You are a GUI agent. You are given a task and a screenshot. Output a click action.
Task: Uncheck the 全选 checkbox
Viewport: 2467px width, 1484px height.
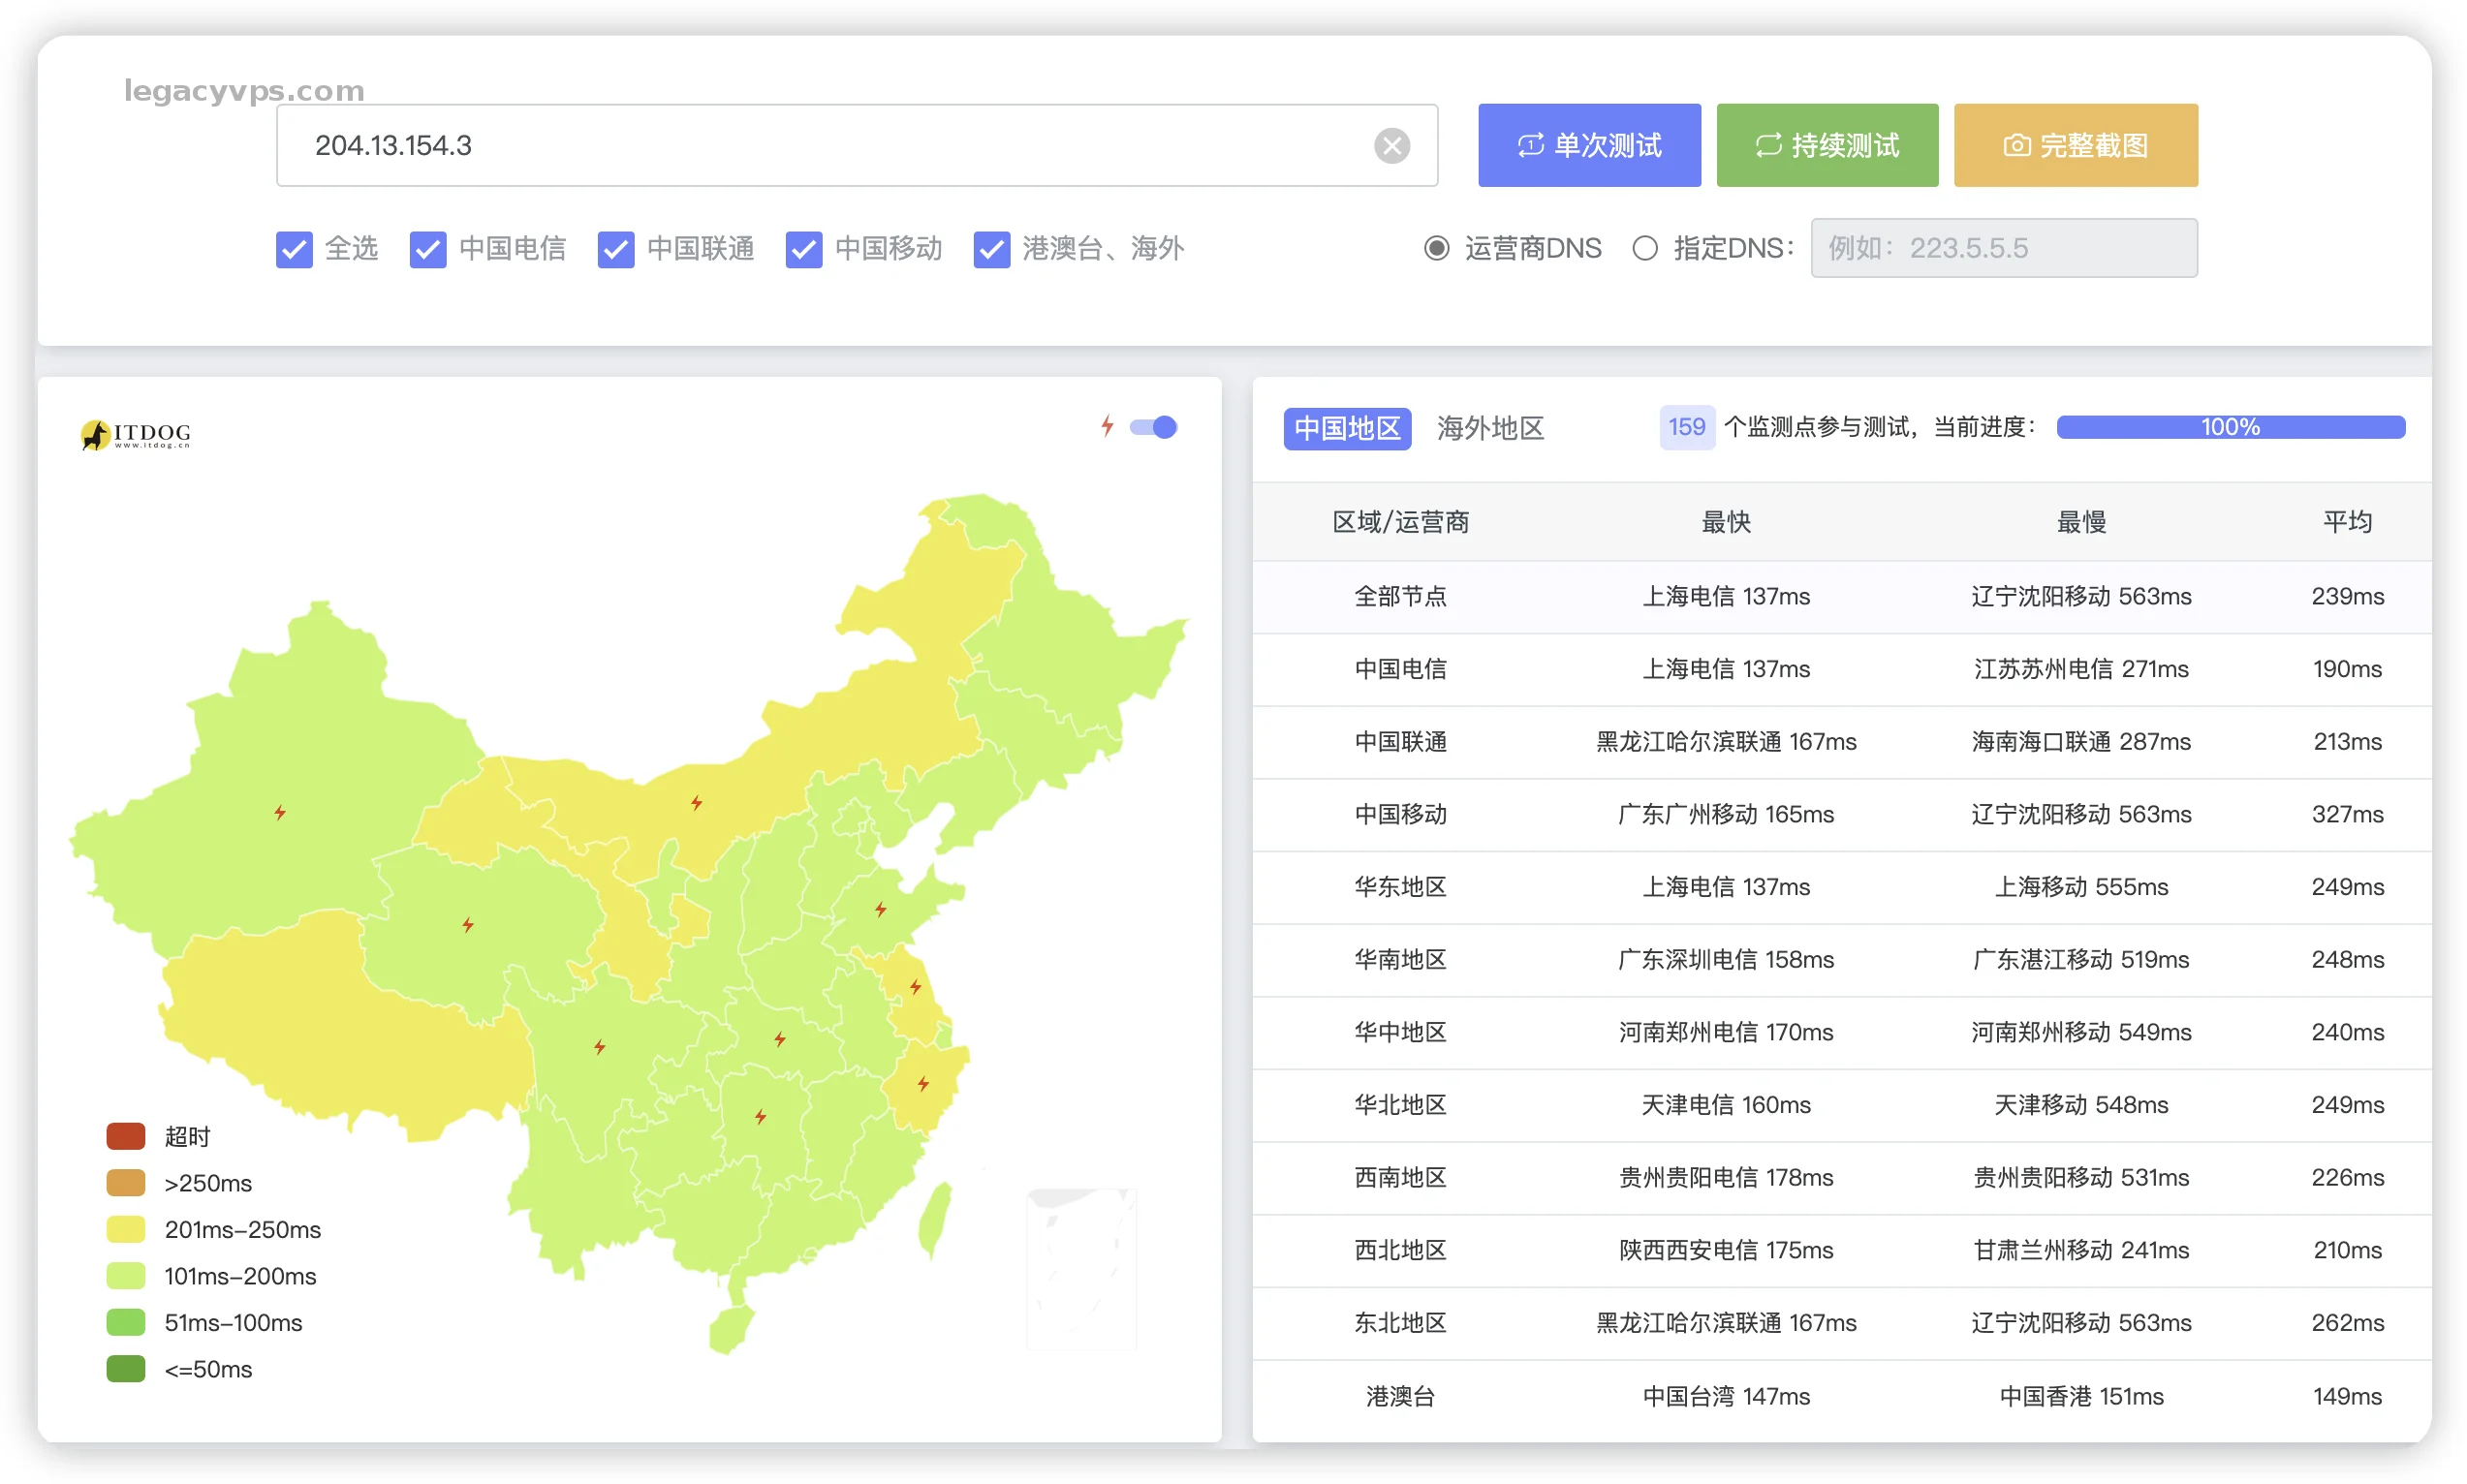click(x=293, y=249)
